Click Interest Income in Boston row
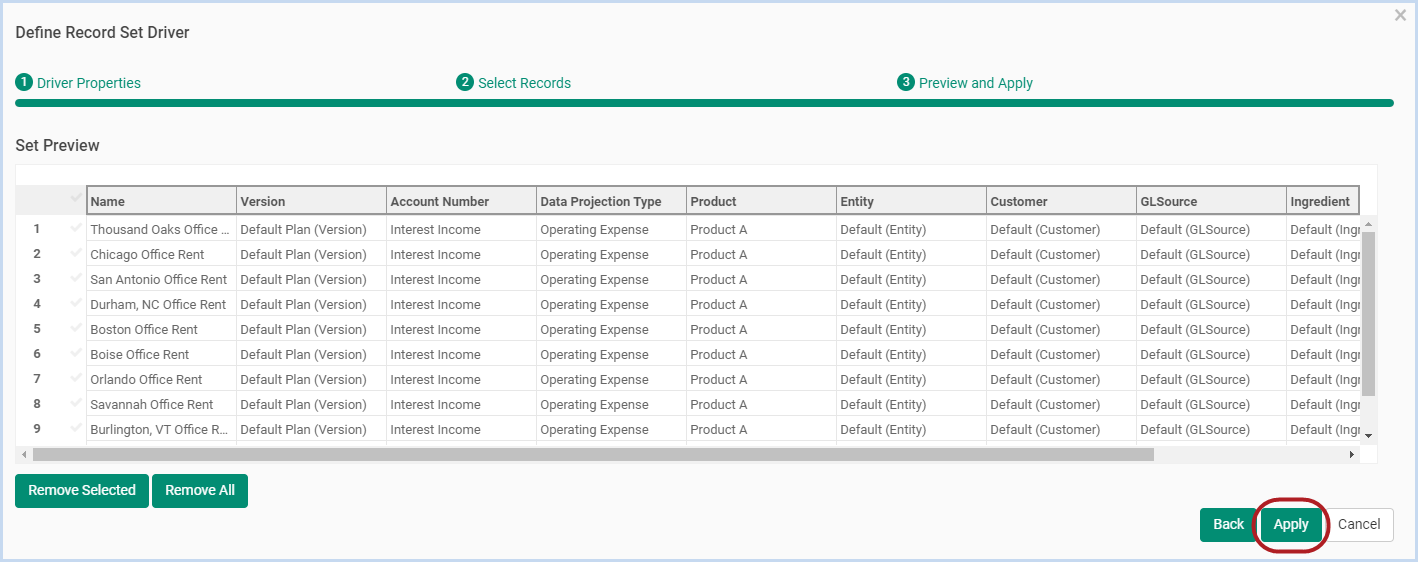The width and height of the screenshot is (1418, 562). pyautogui.click(x=461, y=329)
